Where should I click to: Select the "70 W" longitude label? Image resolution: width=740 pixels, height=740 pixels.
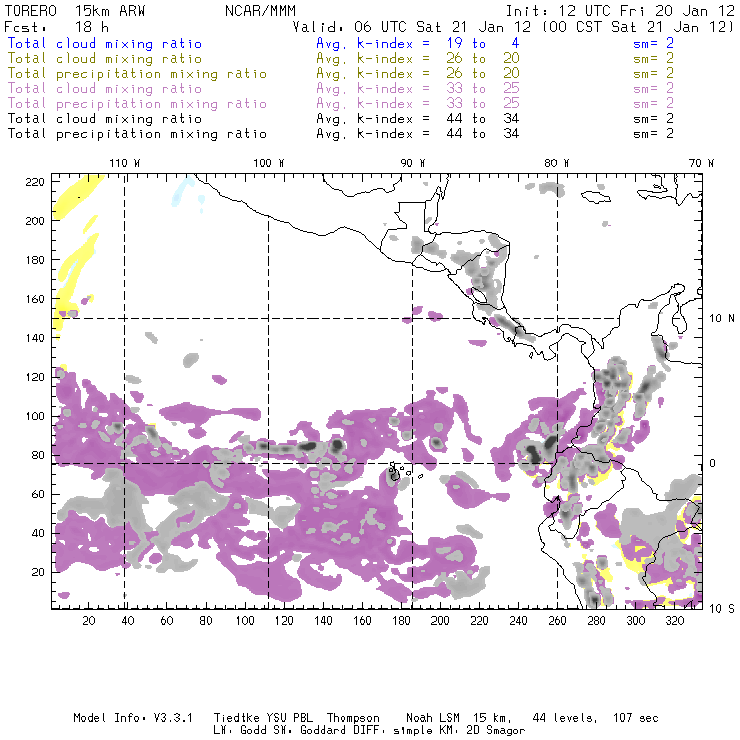[x=701, y=163]
